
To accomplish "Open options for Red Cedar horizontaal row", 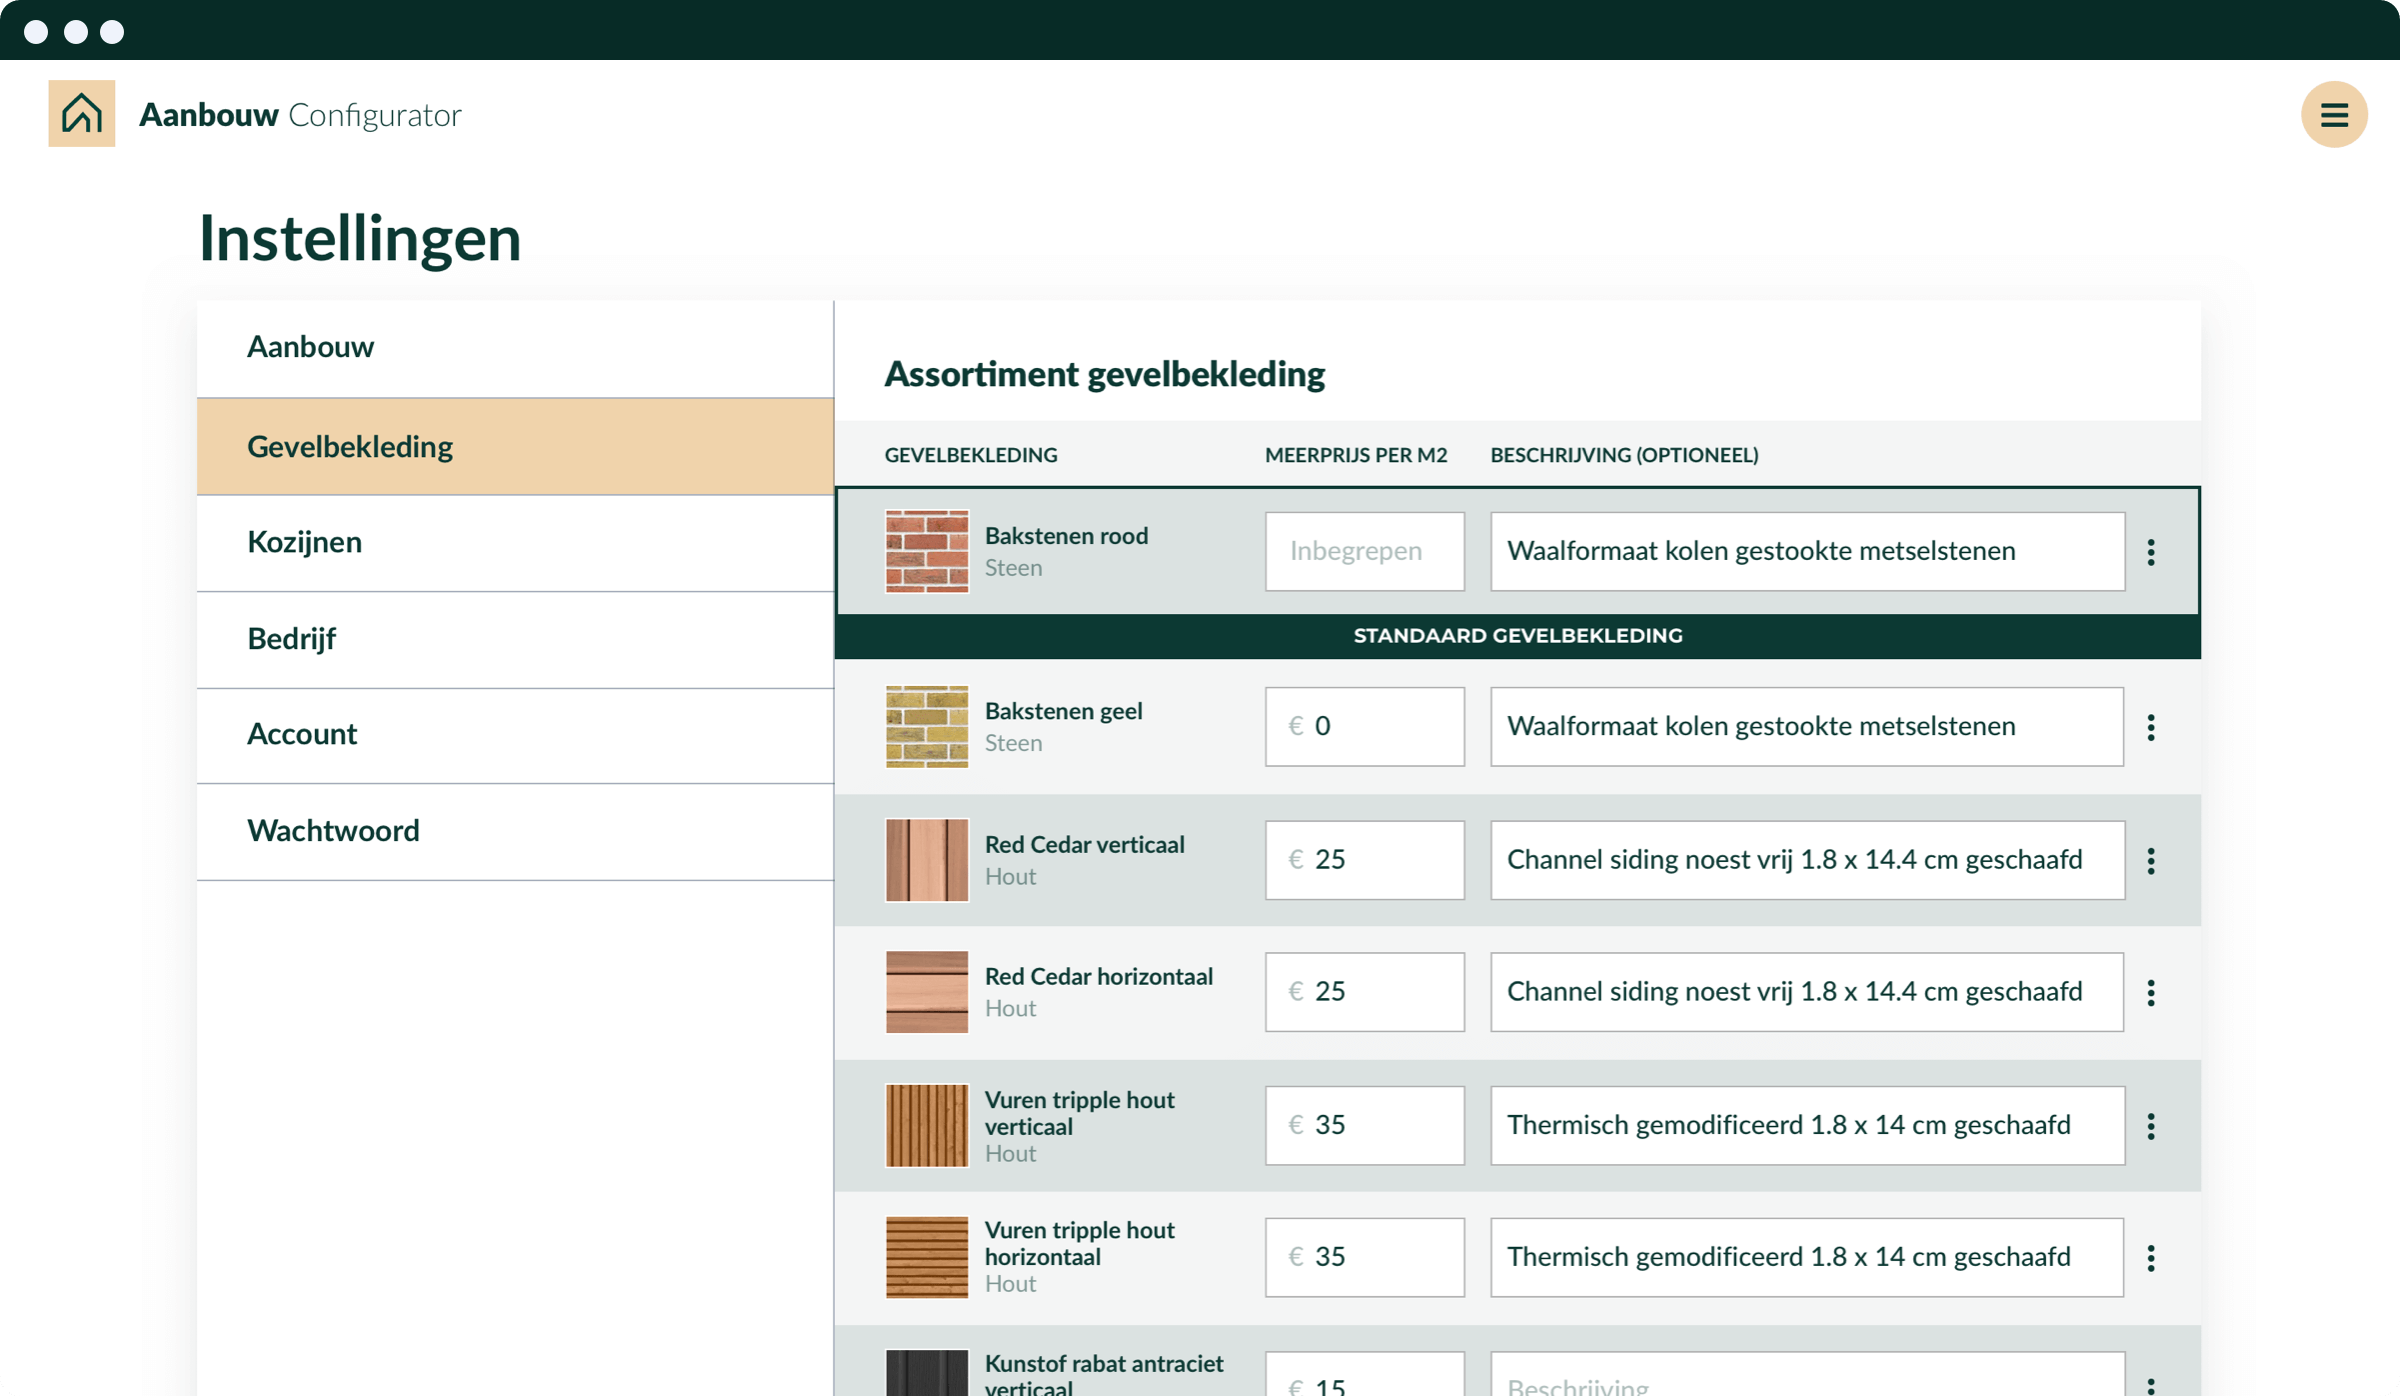I will coord(2150,993).
